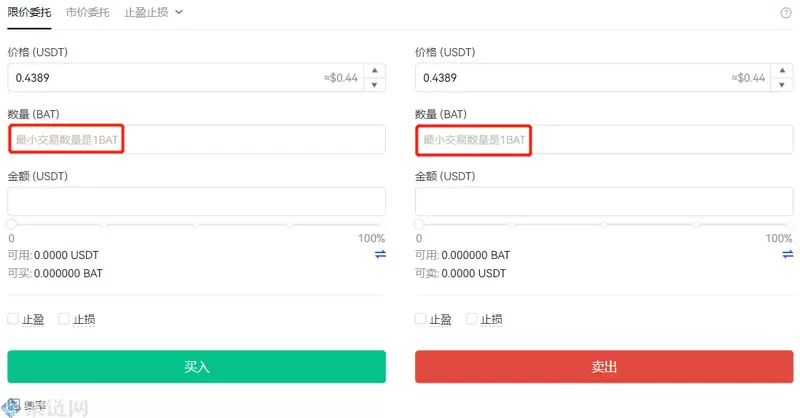Select the 止盈止损 tab
The image size is (800, 418).
[x=146, y=12]
